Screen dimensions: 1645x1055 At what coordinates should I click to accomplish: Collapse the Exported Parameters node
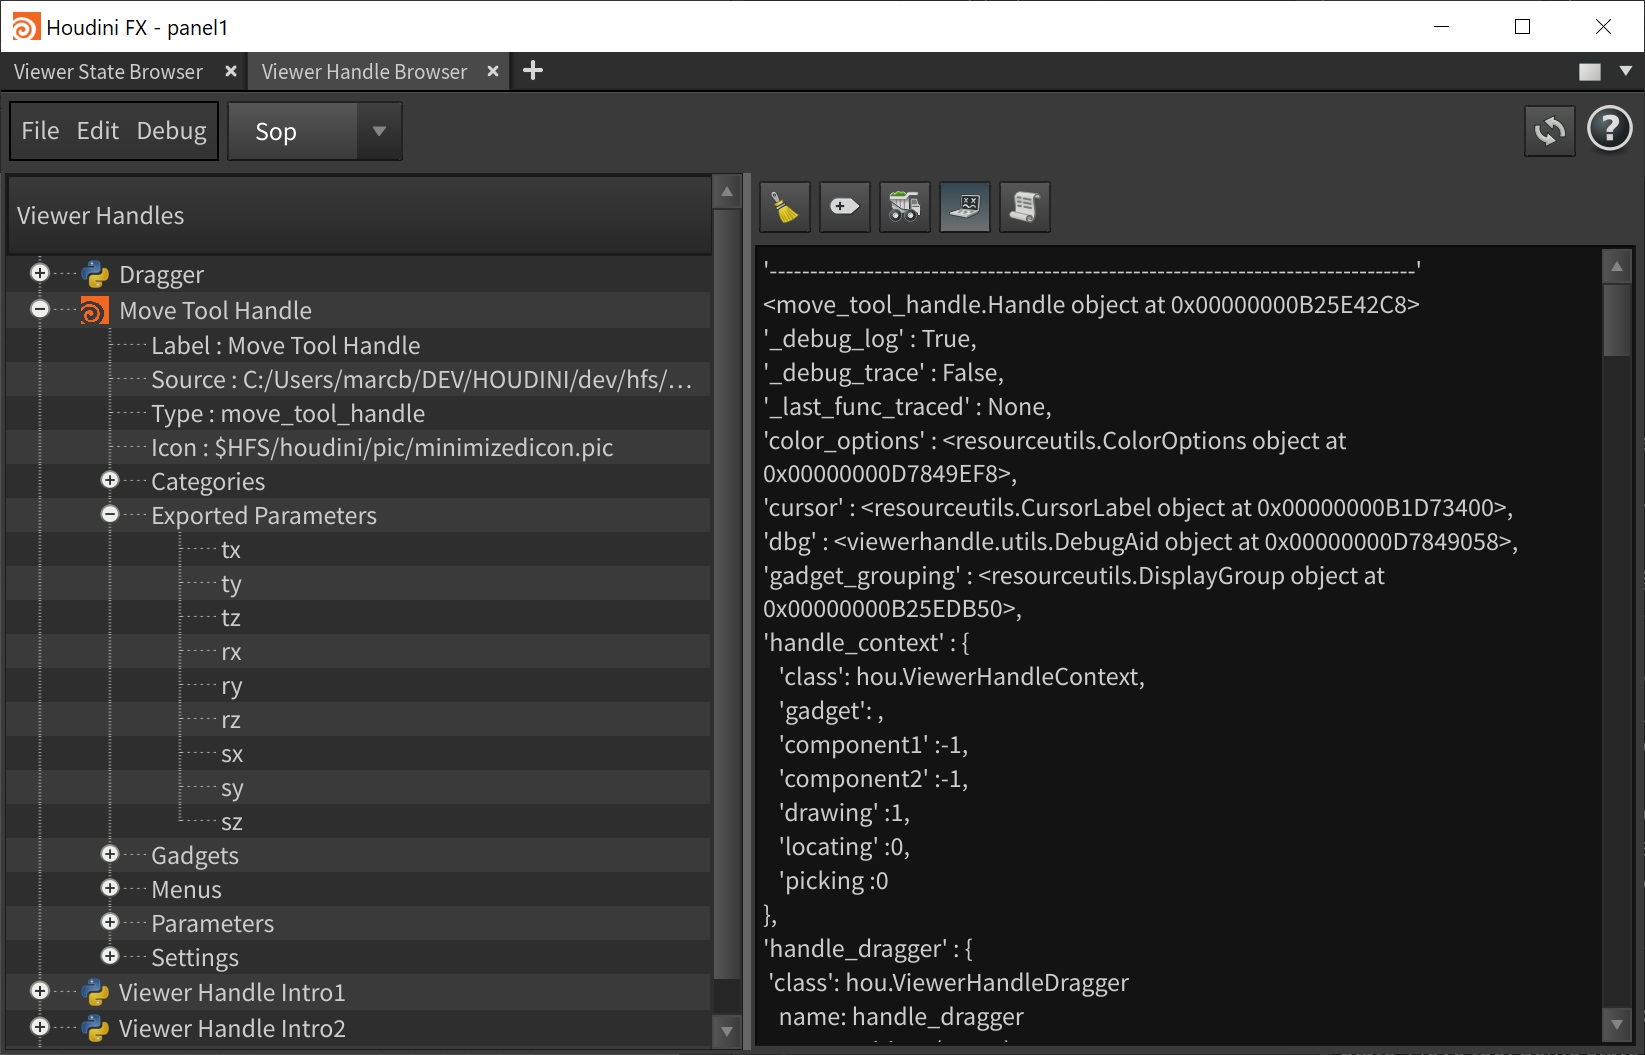[x=110, y=515]
